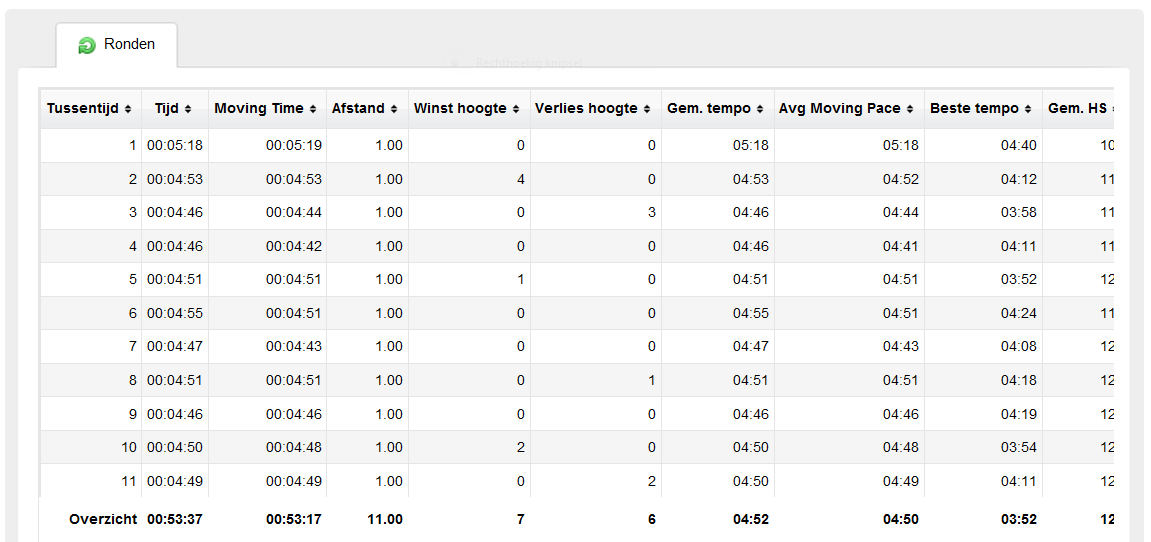
Task: Click the green Ronden refresh icon
Action: 87,46
